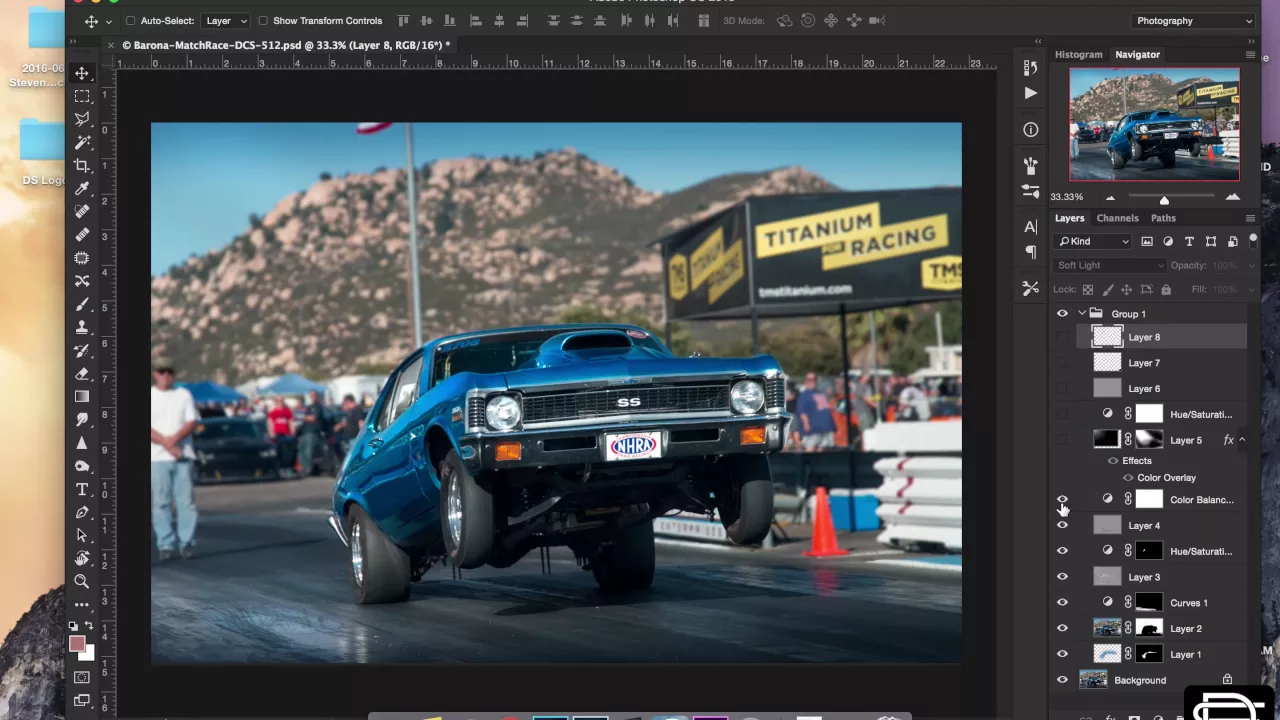Filter layers by type layers icon
Screen dimensions: 1280x720
click(1189, 241)
